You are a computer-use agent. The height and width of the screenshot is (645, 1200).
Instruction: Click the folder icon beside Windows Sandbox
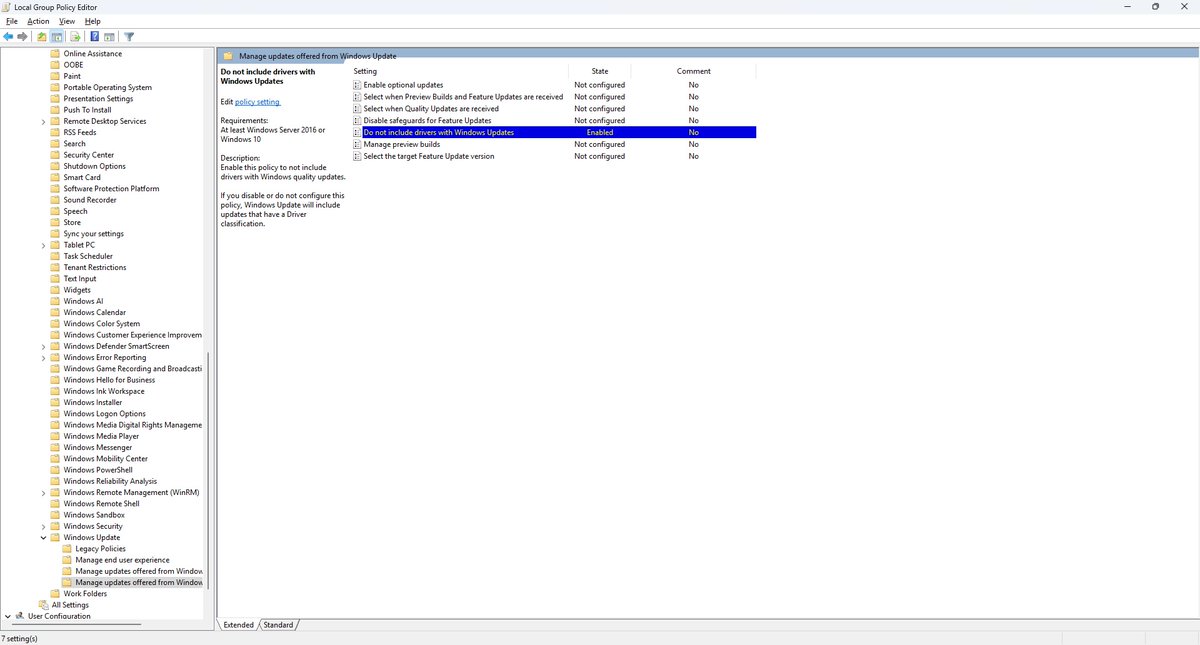(x=55, y=515)
